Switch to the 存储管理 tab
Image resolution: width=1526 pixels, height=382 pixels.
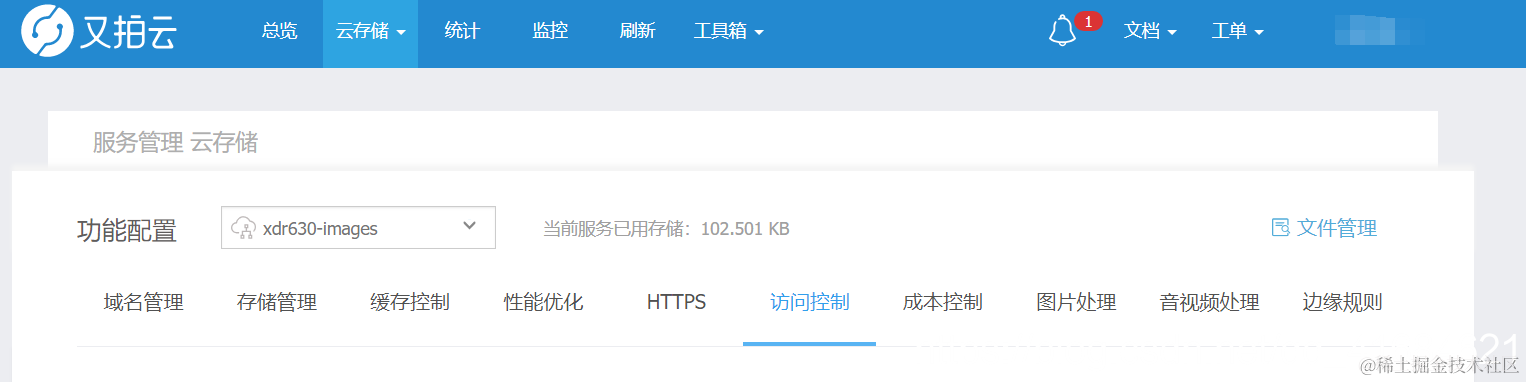(277, 302)
